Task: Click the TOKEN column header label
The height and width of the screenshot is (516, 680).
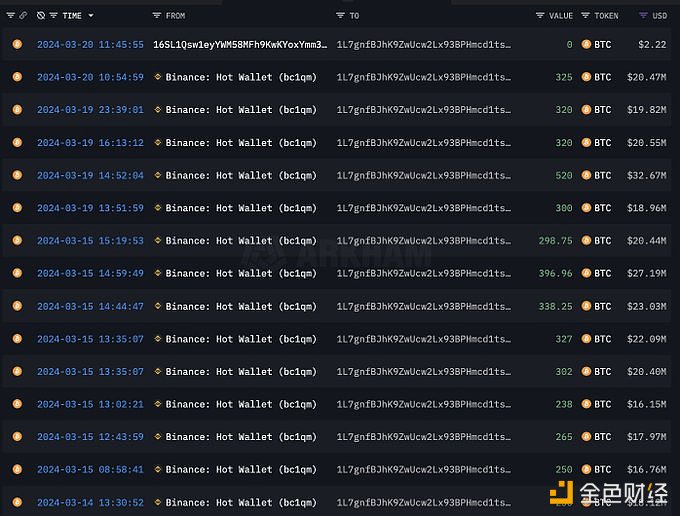Action: tap(606, 16)
